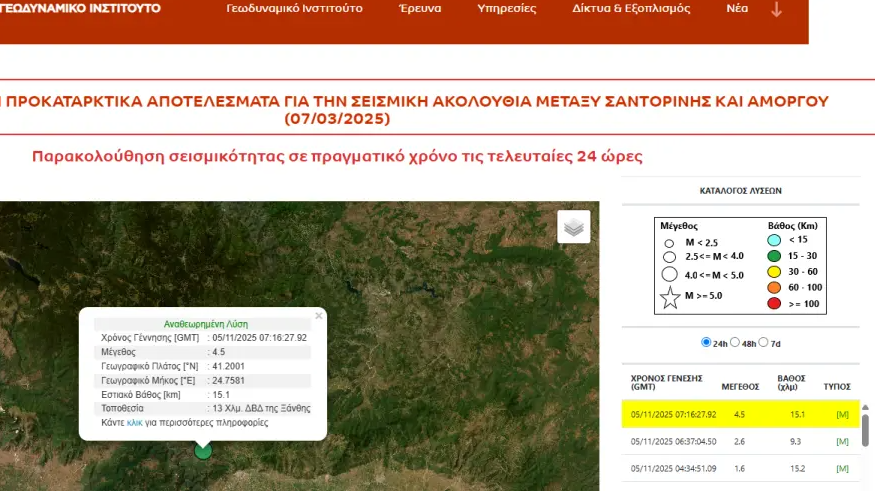Select the 7d time range
875x491 pixels.
[x=764, y=342]
